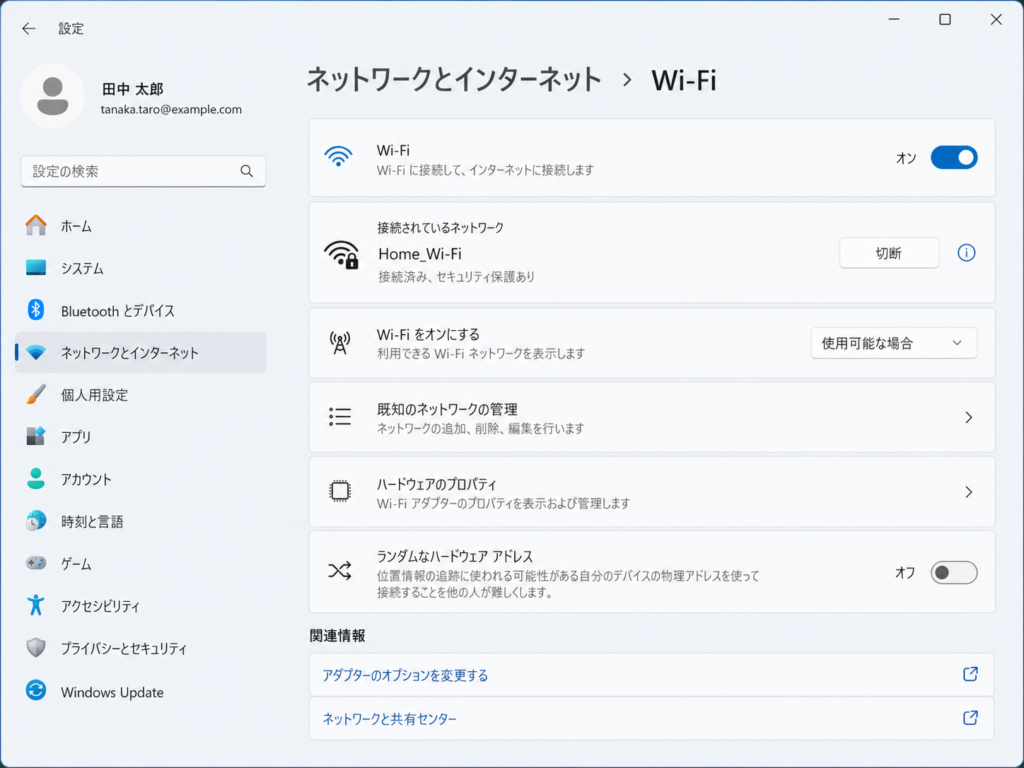This screenshot has width=1024, height=768.
Task: Click the back arrow icon in title bar
Action: (x=28, y=29)
